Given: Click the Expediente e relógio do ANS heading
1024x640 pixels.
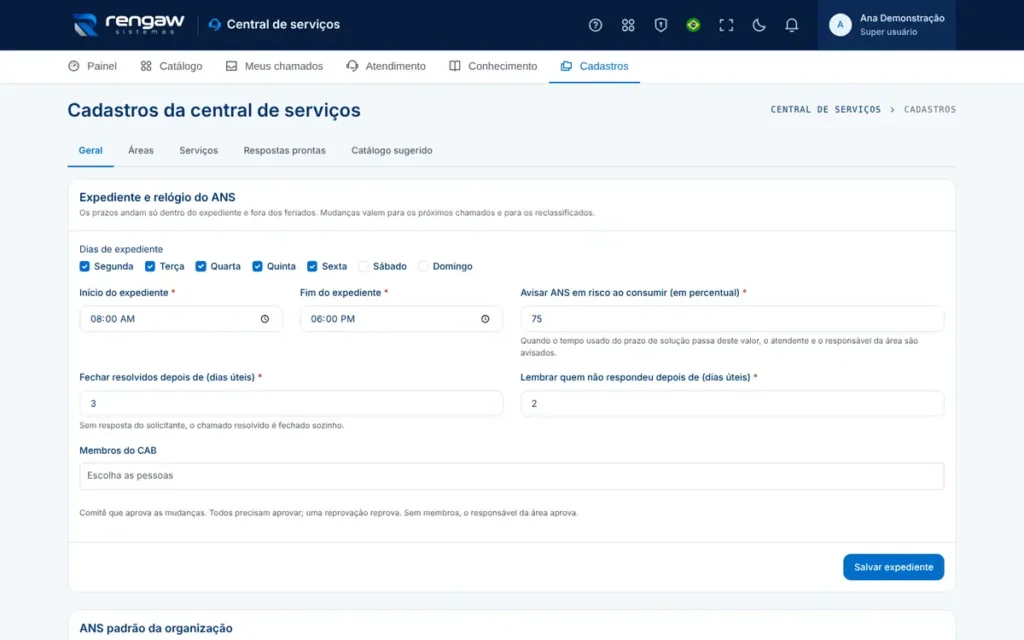Looking at the screenshot, I should click(157, 197).
